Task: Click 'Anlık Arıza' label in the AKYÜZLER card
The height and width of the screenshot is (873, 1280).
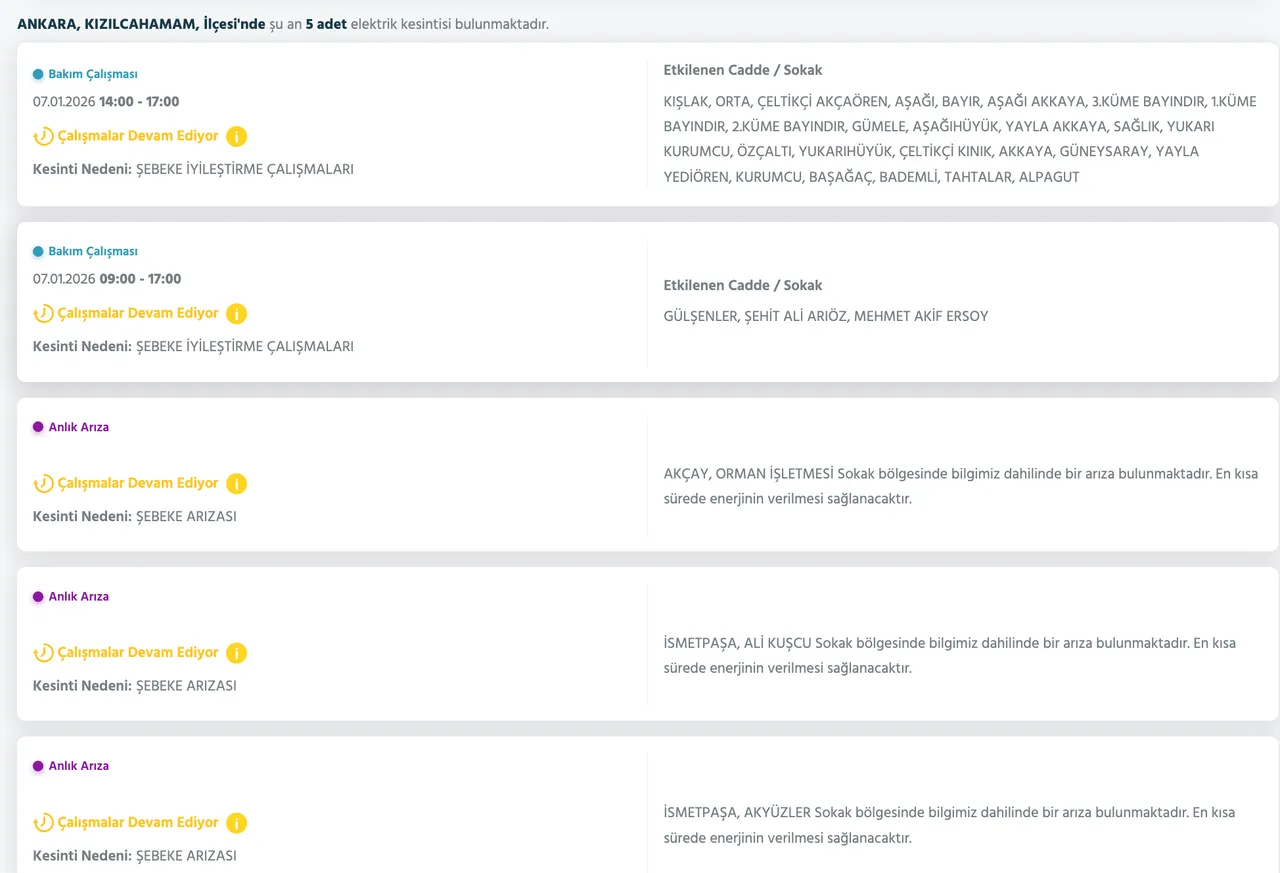Action: pos(78,766)
